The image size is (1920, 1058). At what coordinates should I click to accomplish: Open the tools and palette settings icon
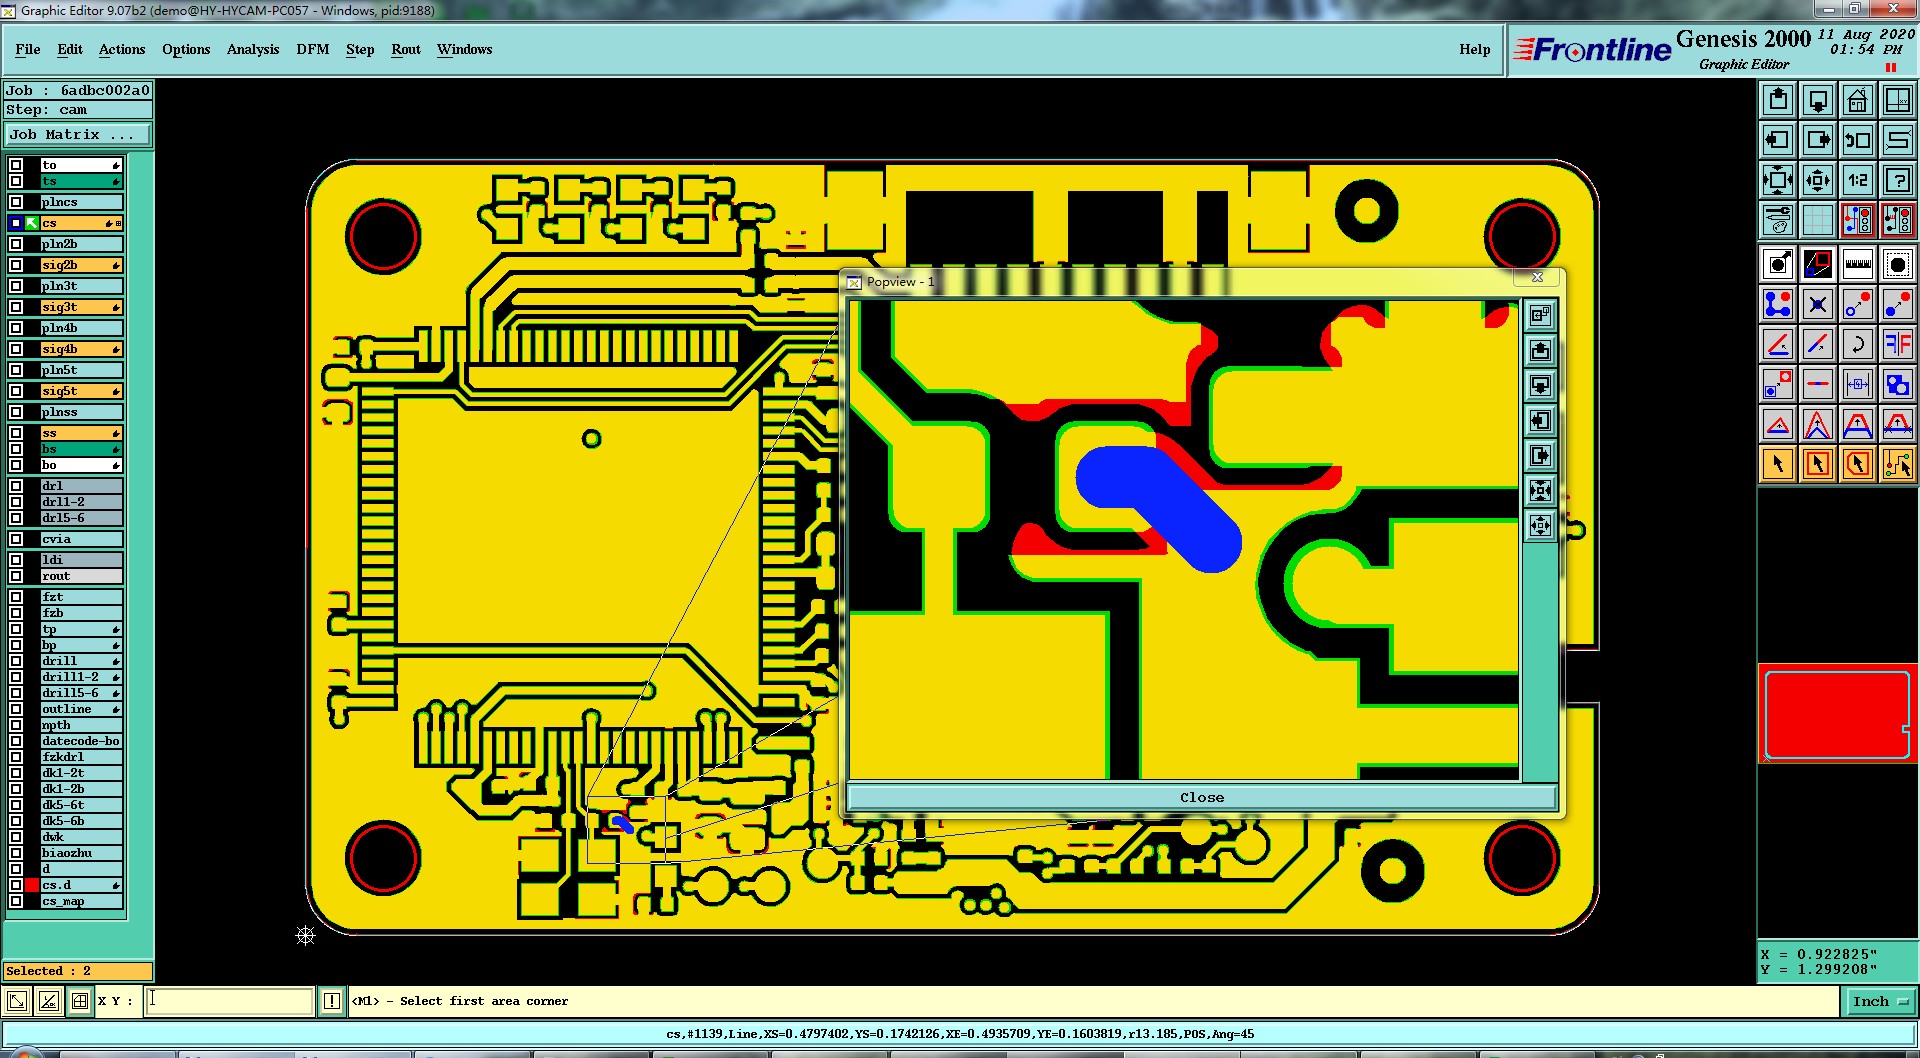click(x=1778, y=220)
